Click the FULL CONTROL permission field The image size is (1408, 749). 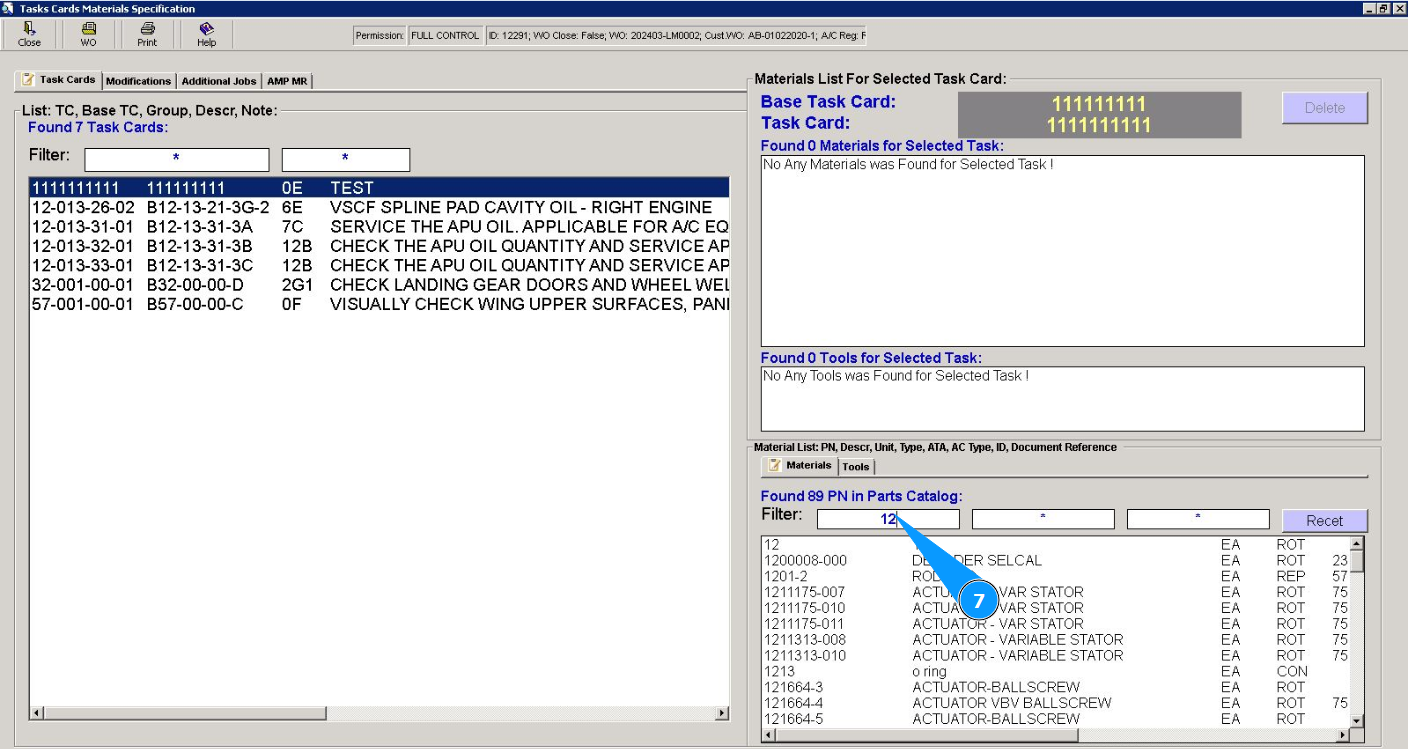445,36
